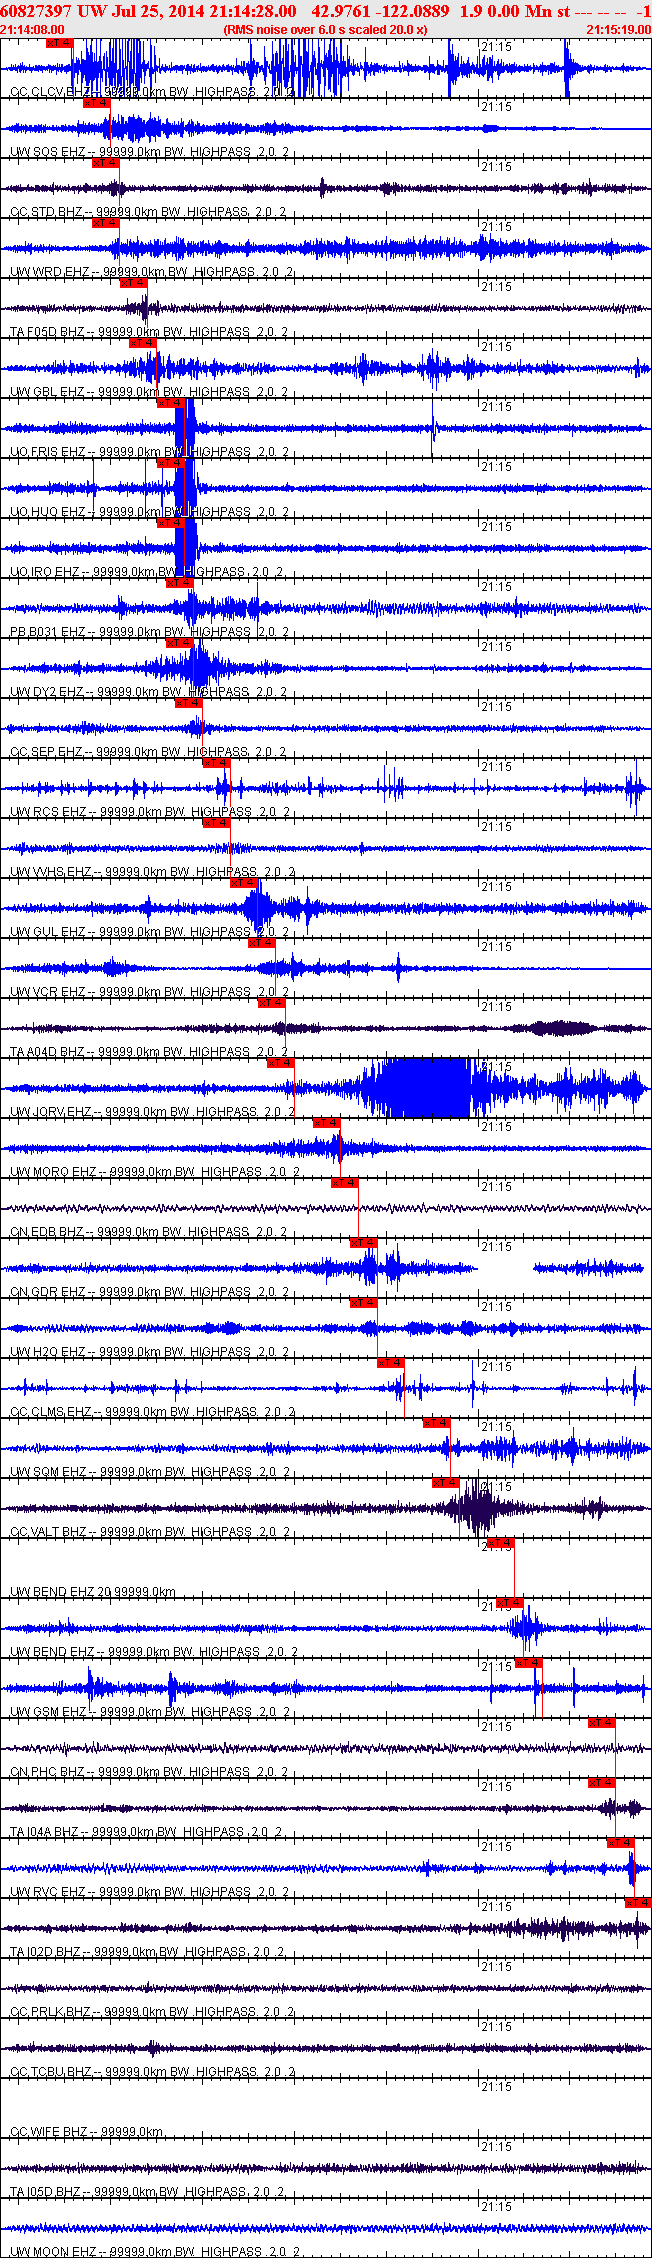Click the RMS noise scaling note in header

coord(325,30)
